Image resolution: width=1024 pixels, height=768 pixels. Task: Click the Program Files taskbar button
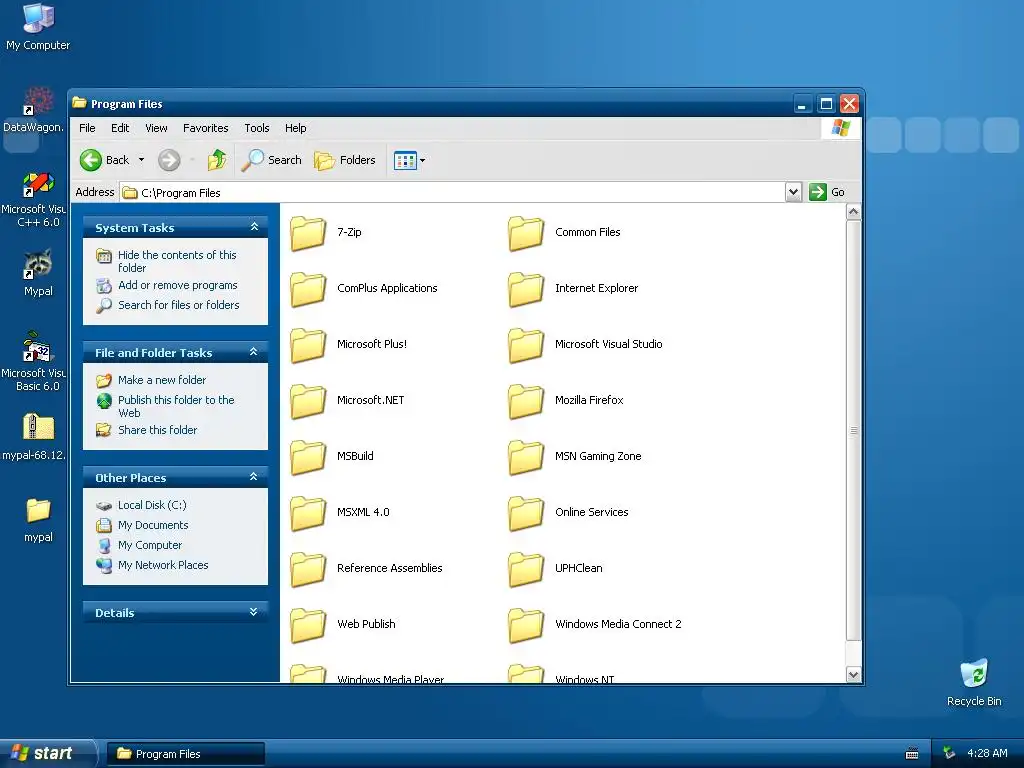[x=185, y=754]
